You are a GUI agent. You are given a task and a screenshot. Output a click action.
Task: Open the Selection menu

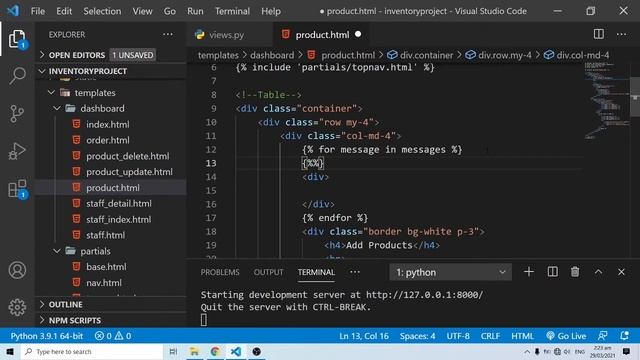(x=102, y=11)
